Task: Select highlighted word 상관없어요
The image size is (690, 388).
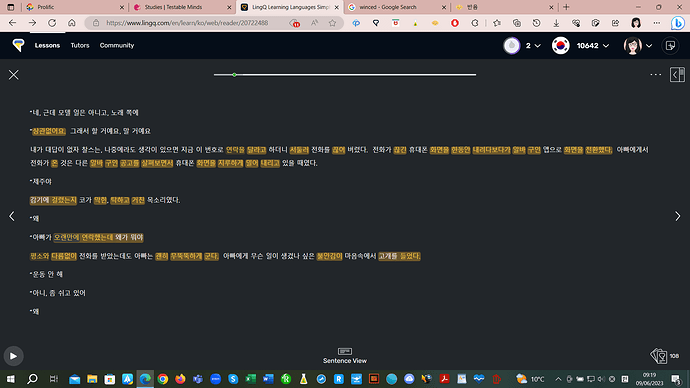Action: tap(49, 131)
